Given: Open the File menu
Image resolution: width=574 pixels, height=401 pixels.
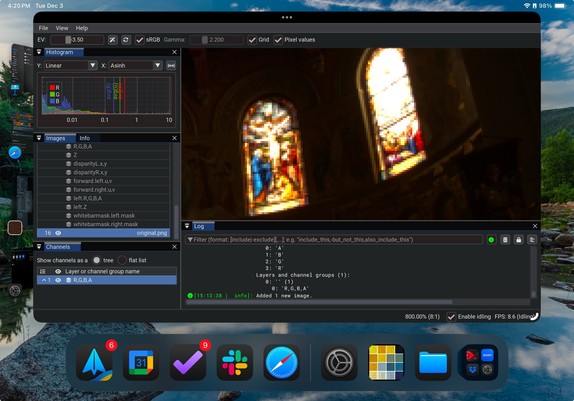Looking at the screenshot, I should 43,28.
